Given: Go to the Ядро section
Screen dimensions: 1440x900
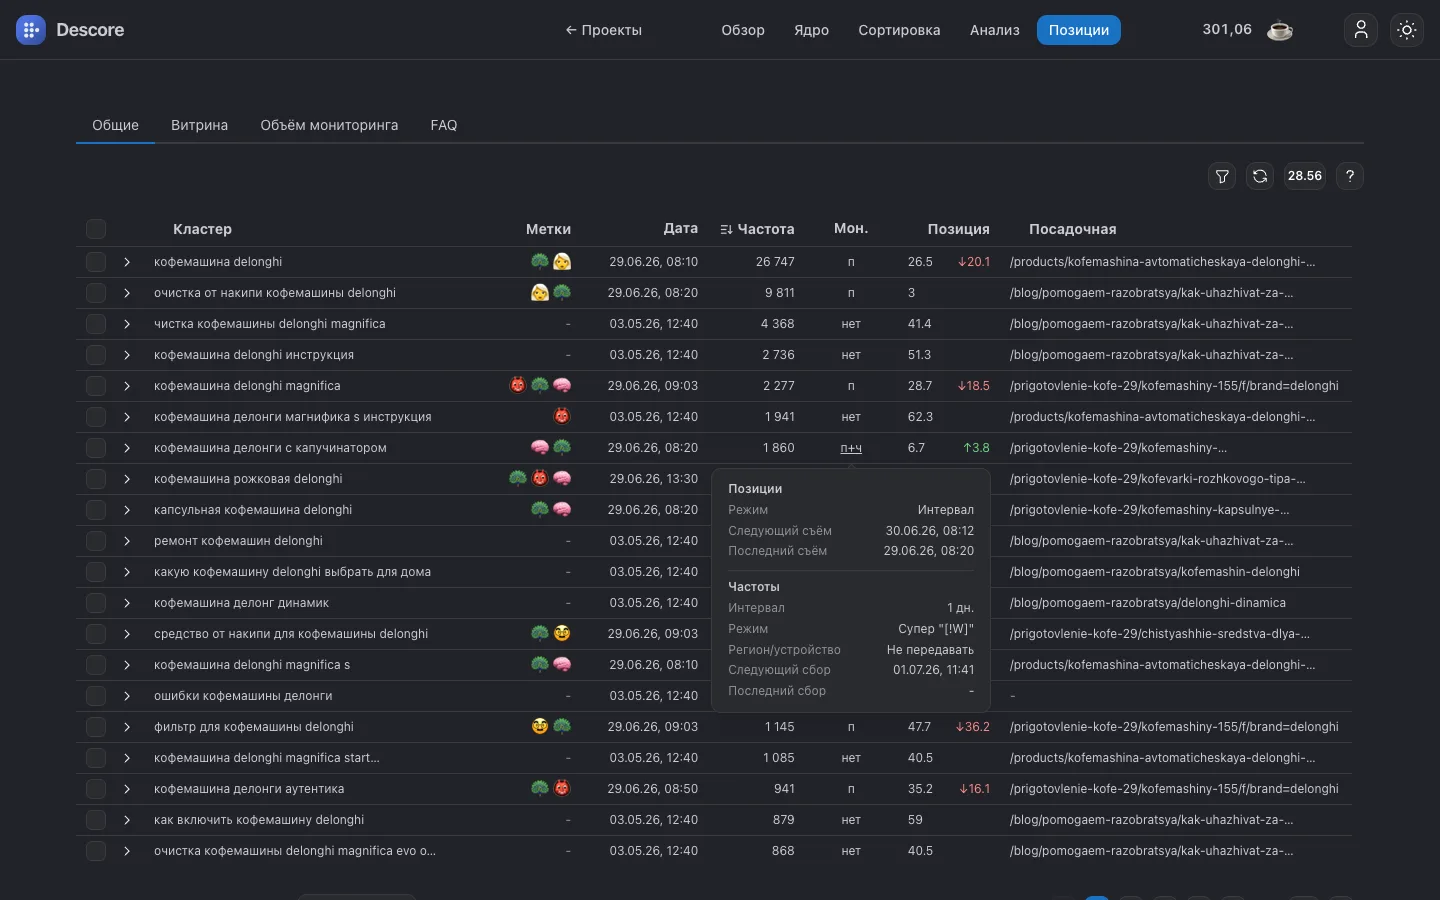Looking at the screenshot, I should click(x=811, y=30).
